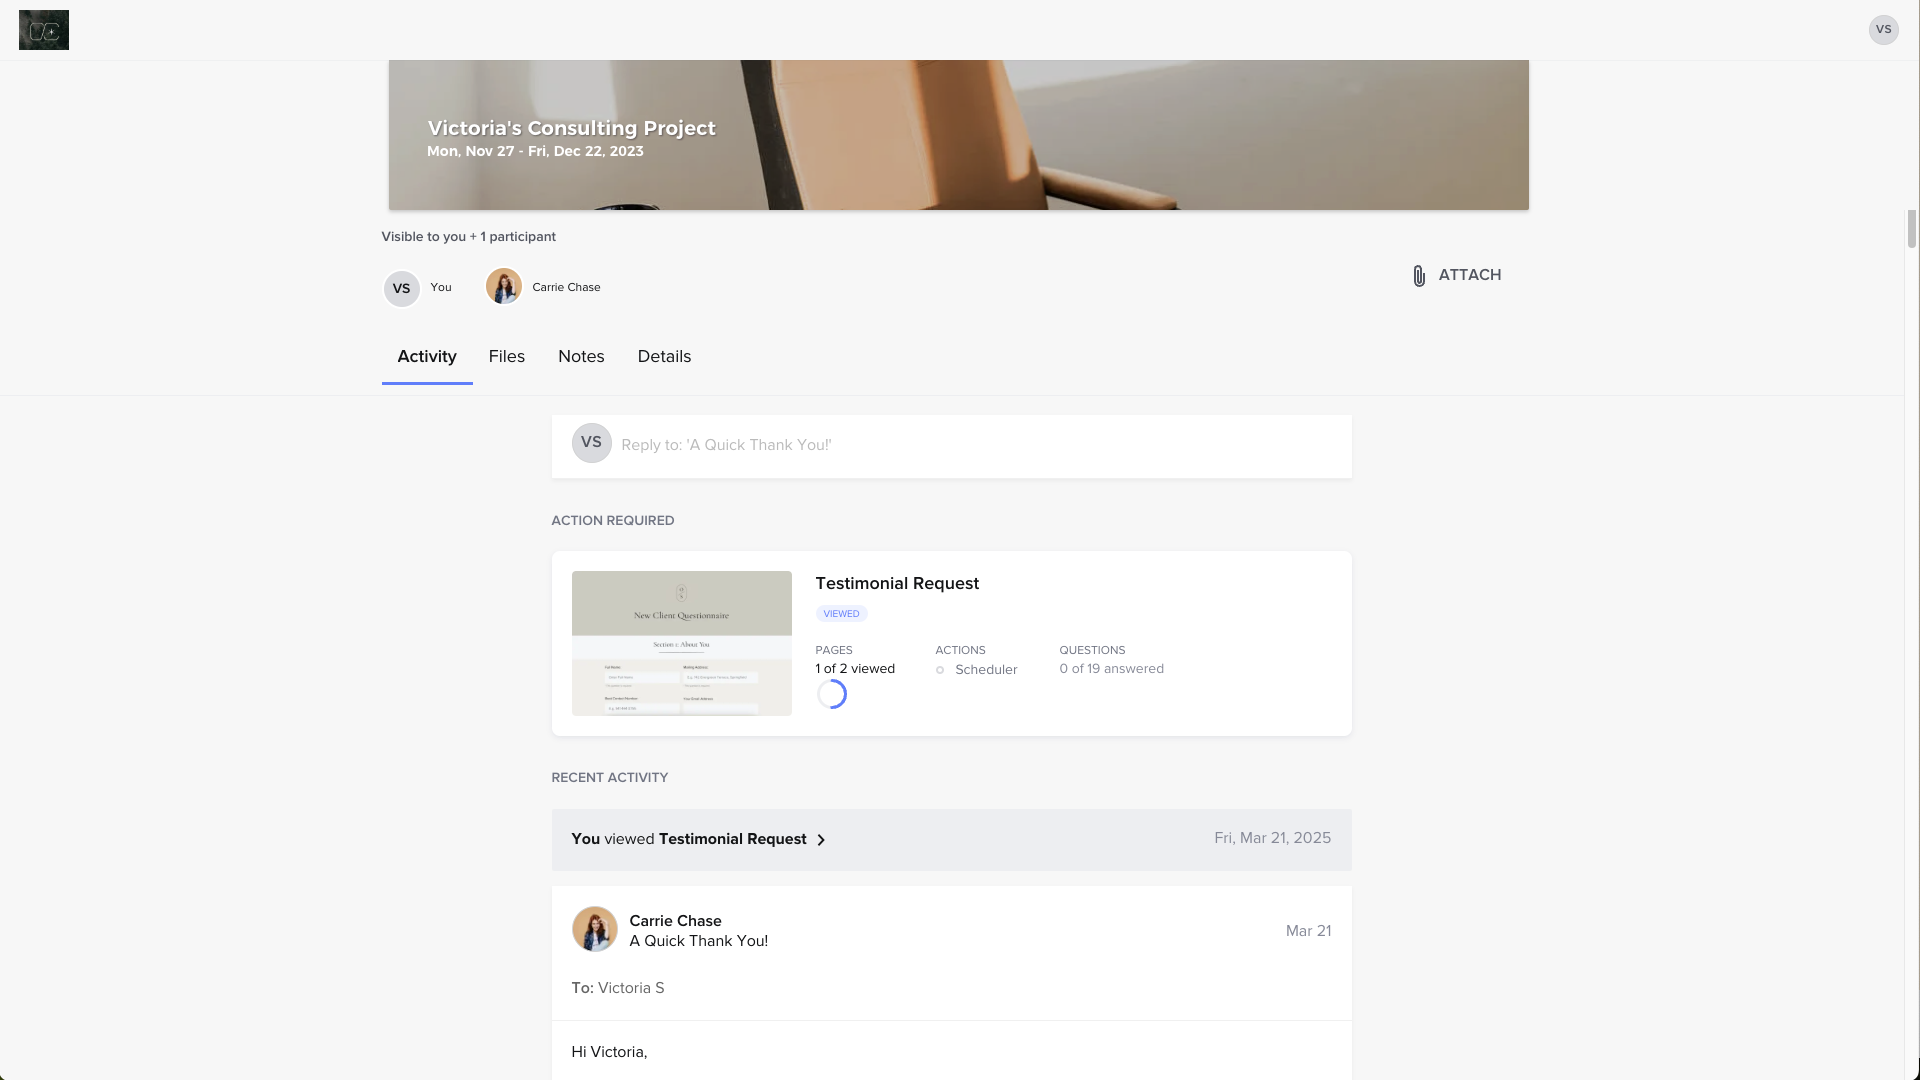Click Carrie Chase's avatar in the message
Image resolution: width=1920 pixels, height=1080 pixels.
(x=595, y=929)
